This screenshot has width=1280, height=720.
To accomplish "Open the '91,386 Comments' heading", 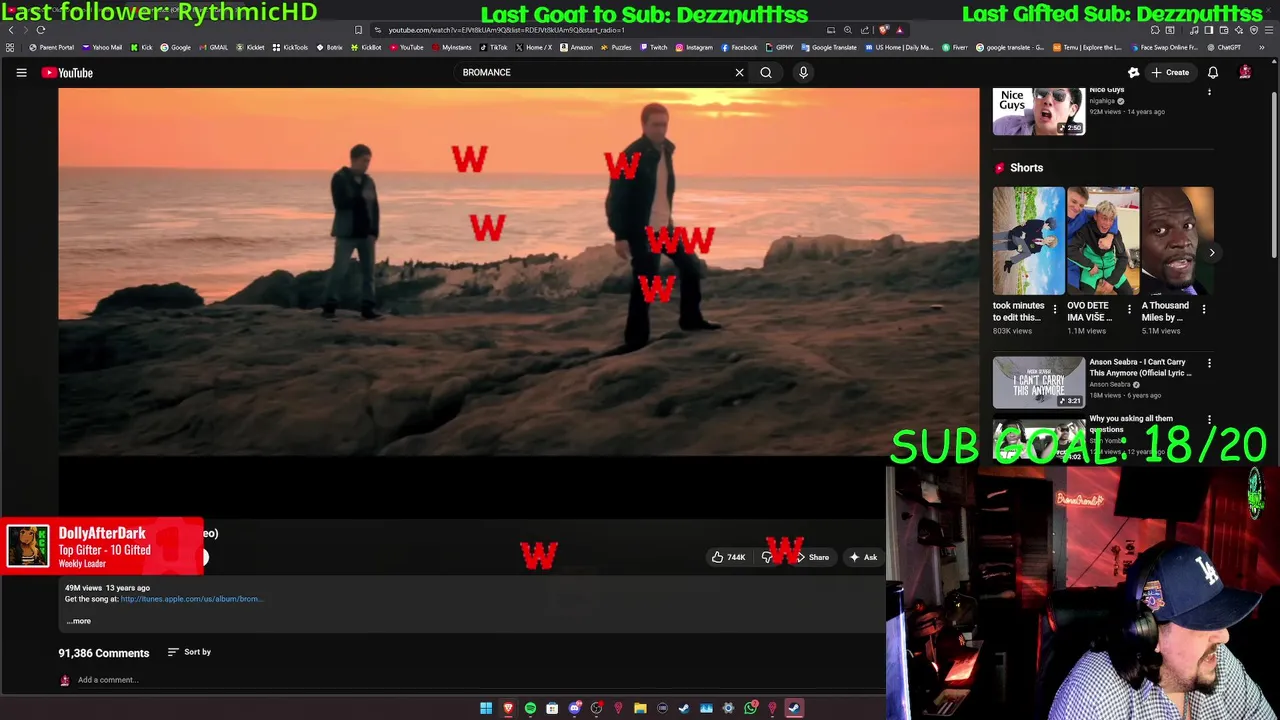I will (103, 653).
